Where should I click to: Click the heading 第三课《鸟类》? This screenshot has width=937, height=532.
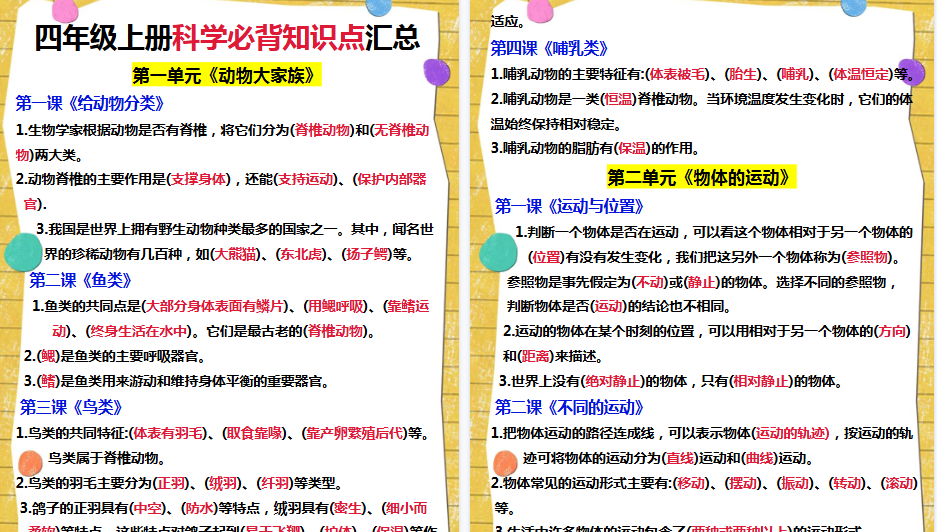[x=71, y=407]
